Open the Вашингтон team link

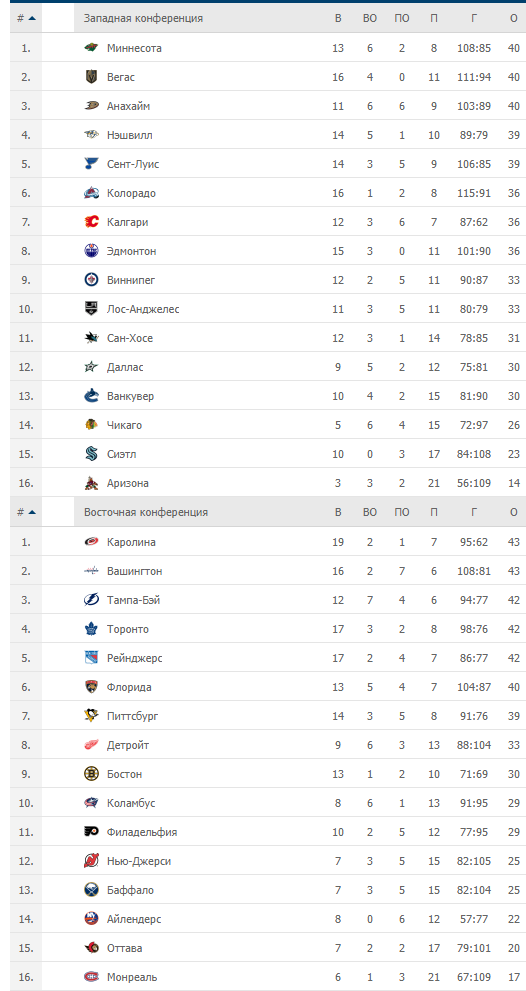tap(135, 571)
